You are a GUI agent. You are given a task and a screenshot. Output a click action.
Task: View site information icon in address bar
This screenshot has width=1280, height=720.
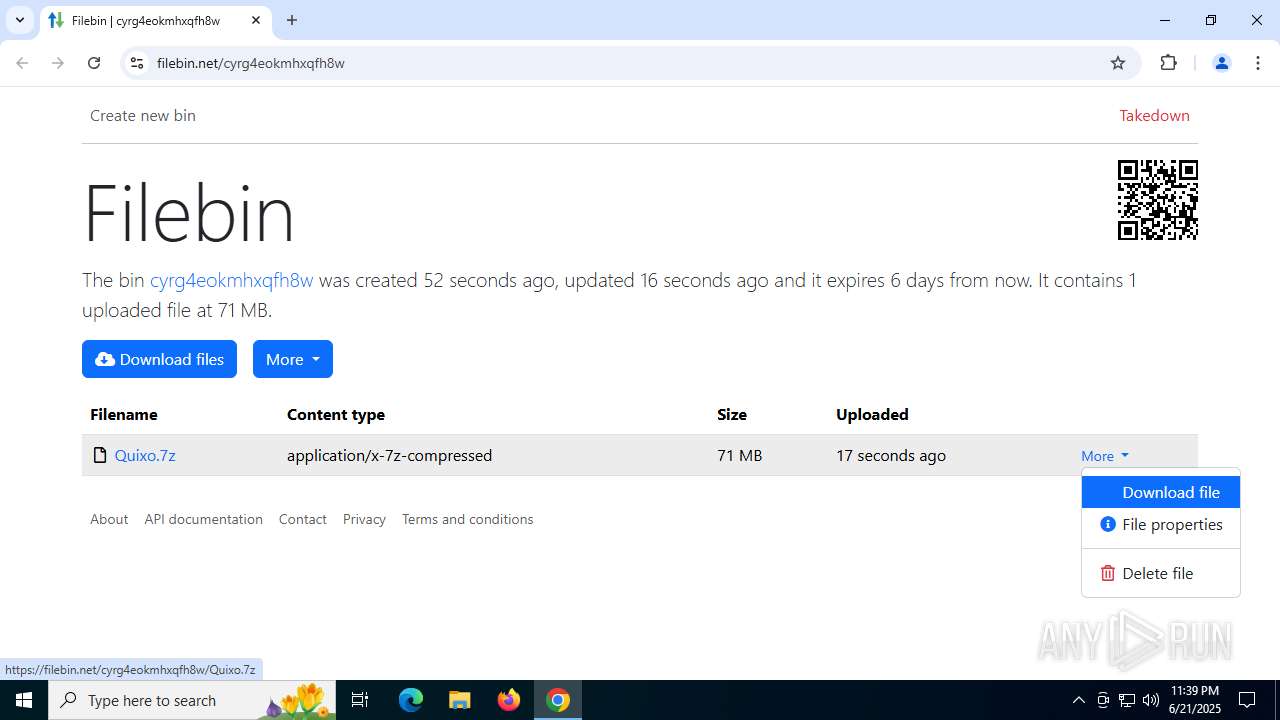137,63
